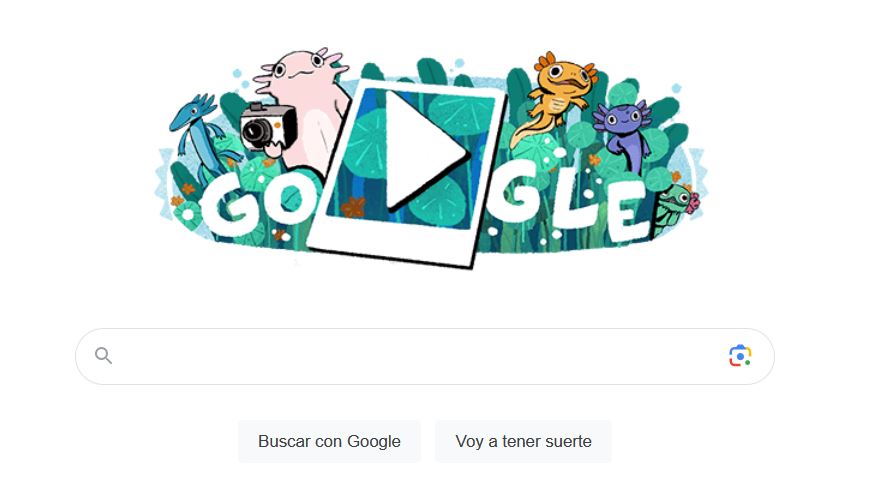Image resolution: width=890 pixels, height=484 pixels.
Task: Click the Buscar con Google button
Action: coord(329,441)
